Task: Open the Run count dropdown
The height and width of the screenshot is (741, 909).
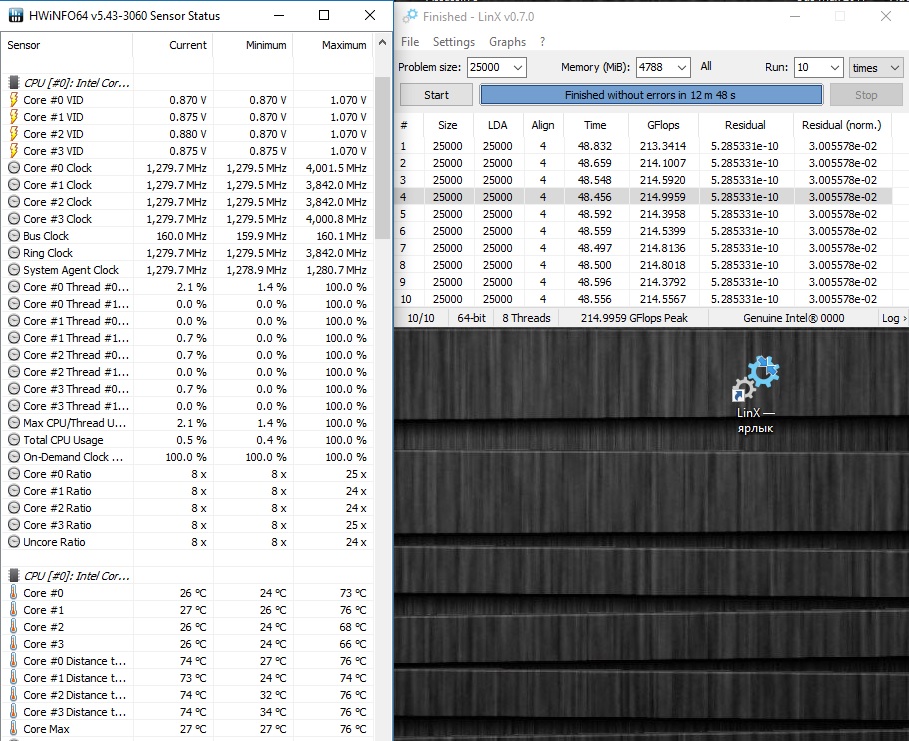Action: tap(835, 67)
